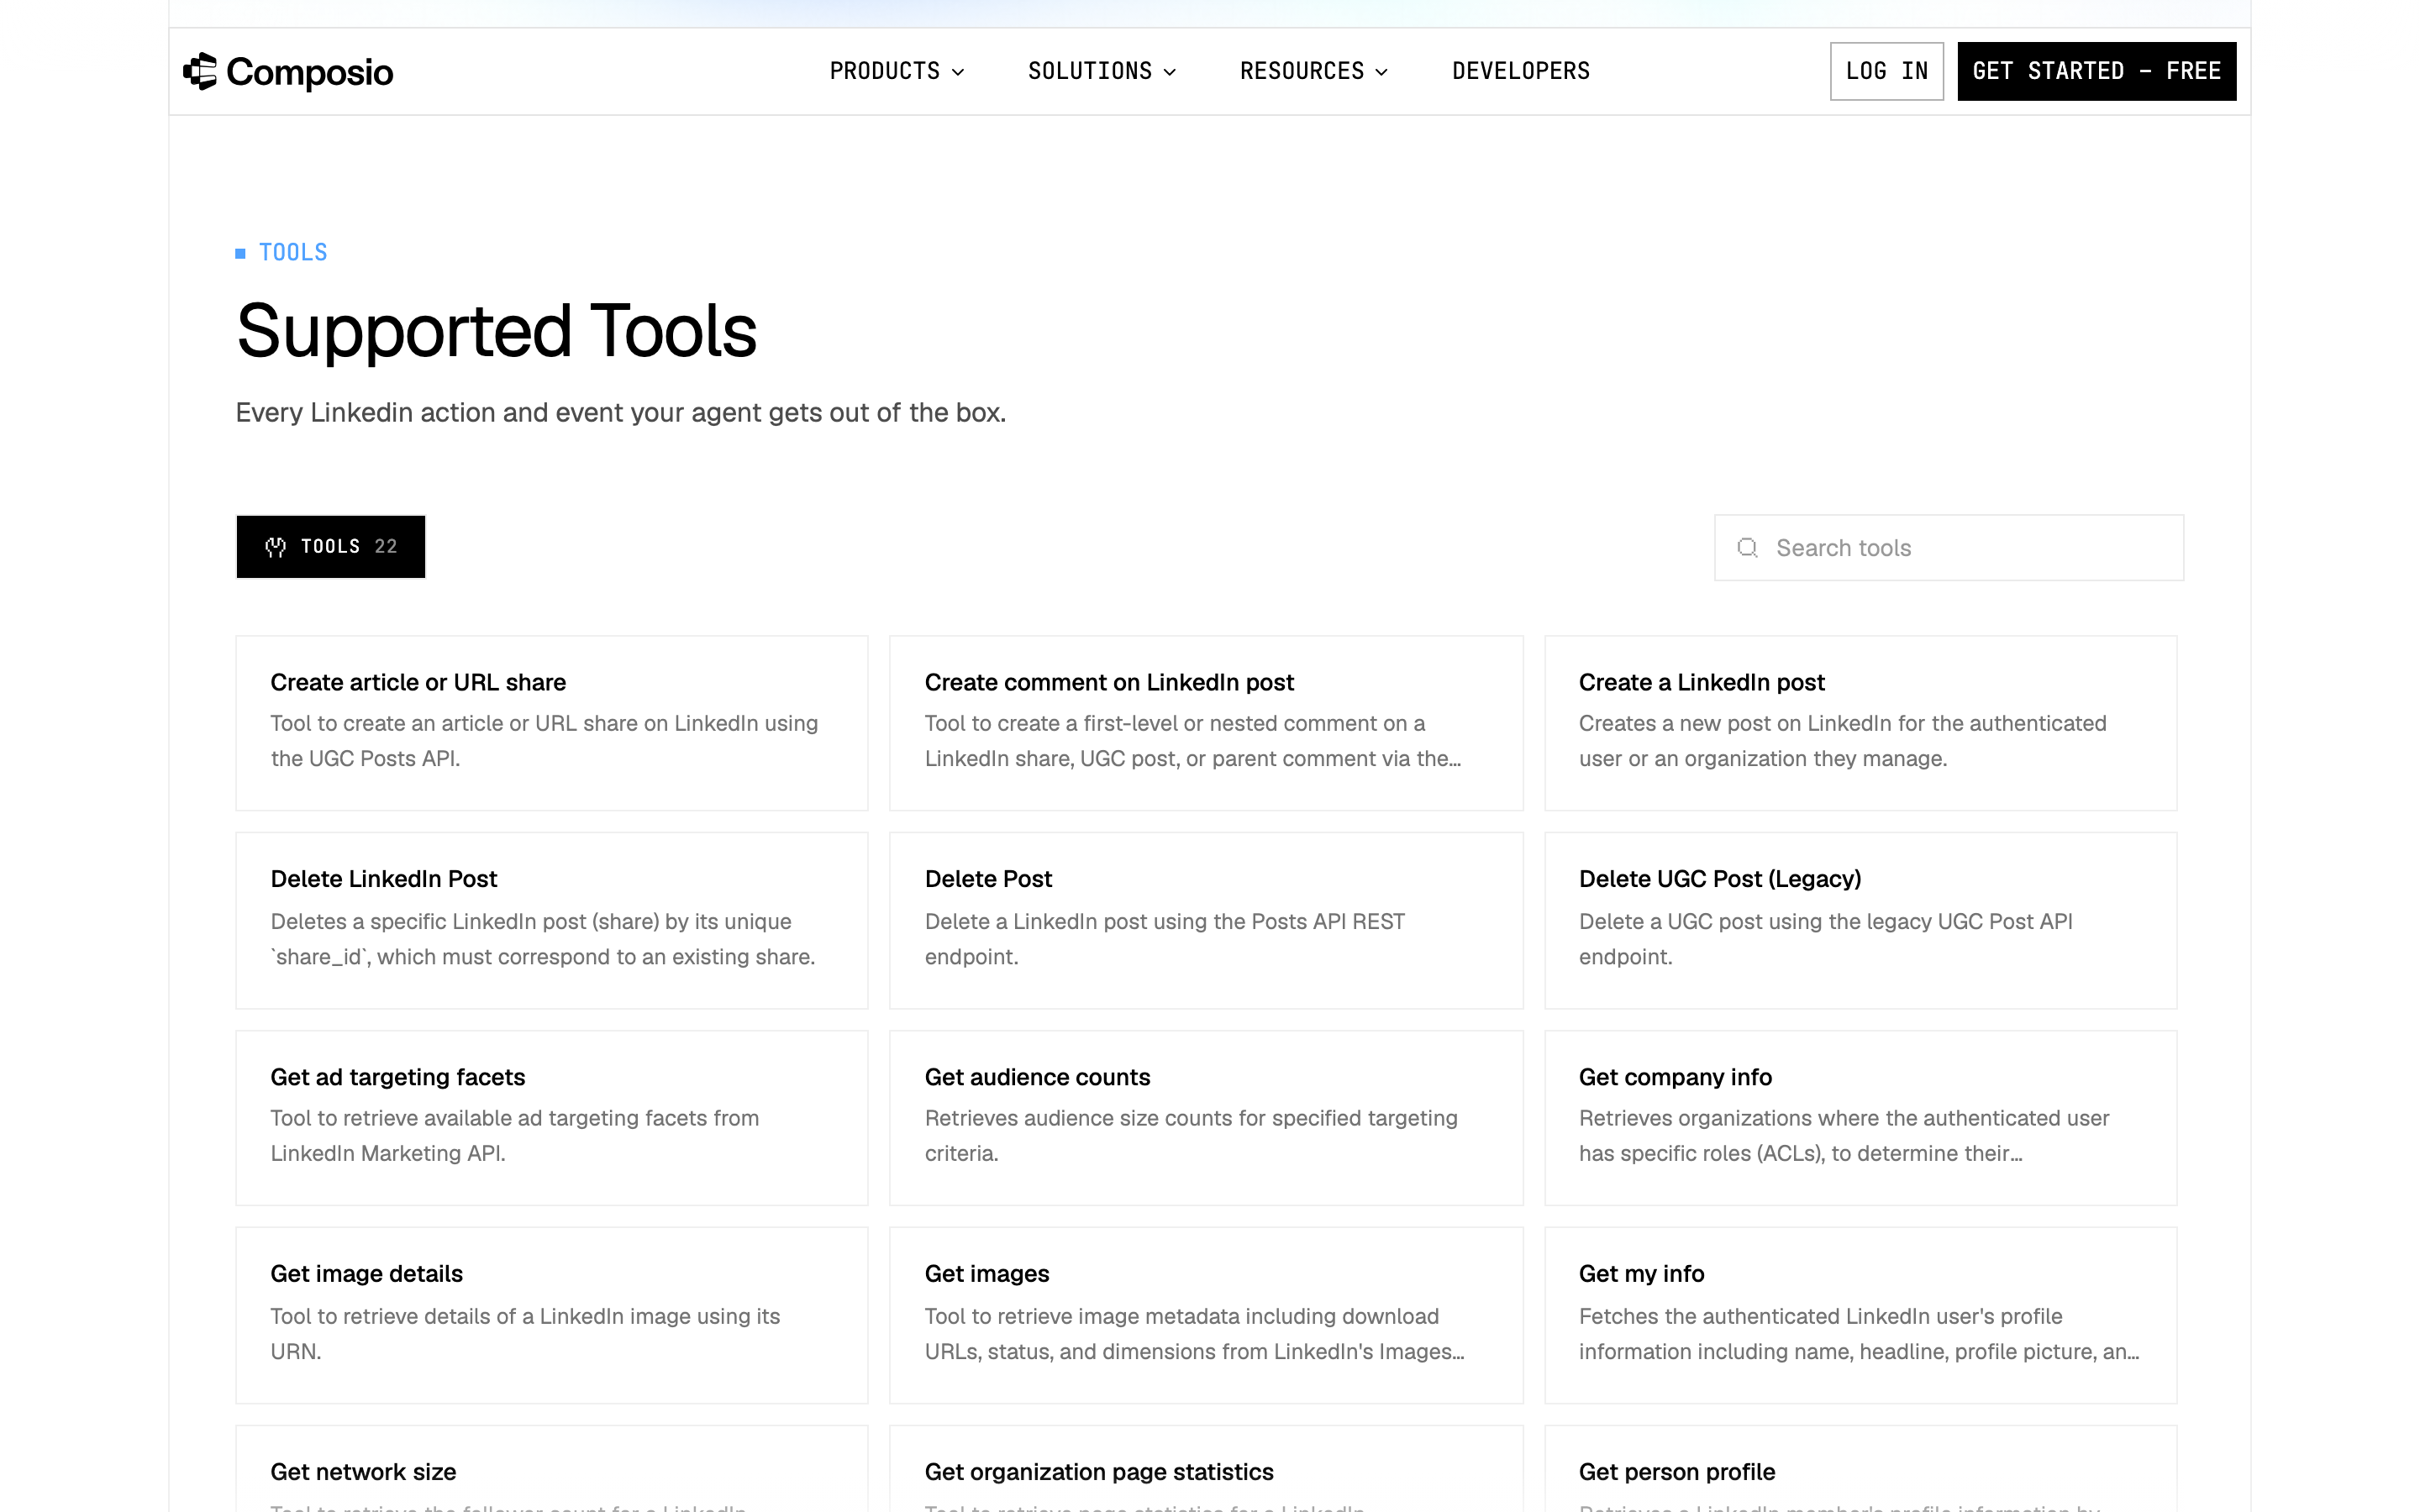Open the Get company info card
2420x1512 pixels.
(x=1860, y=1118)
